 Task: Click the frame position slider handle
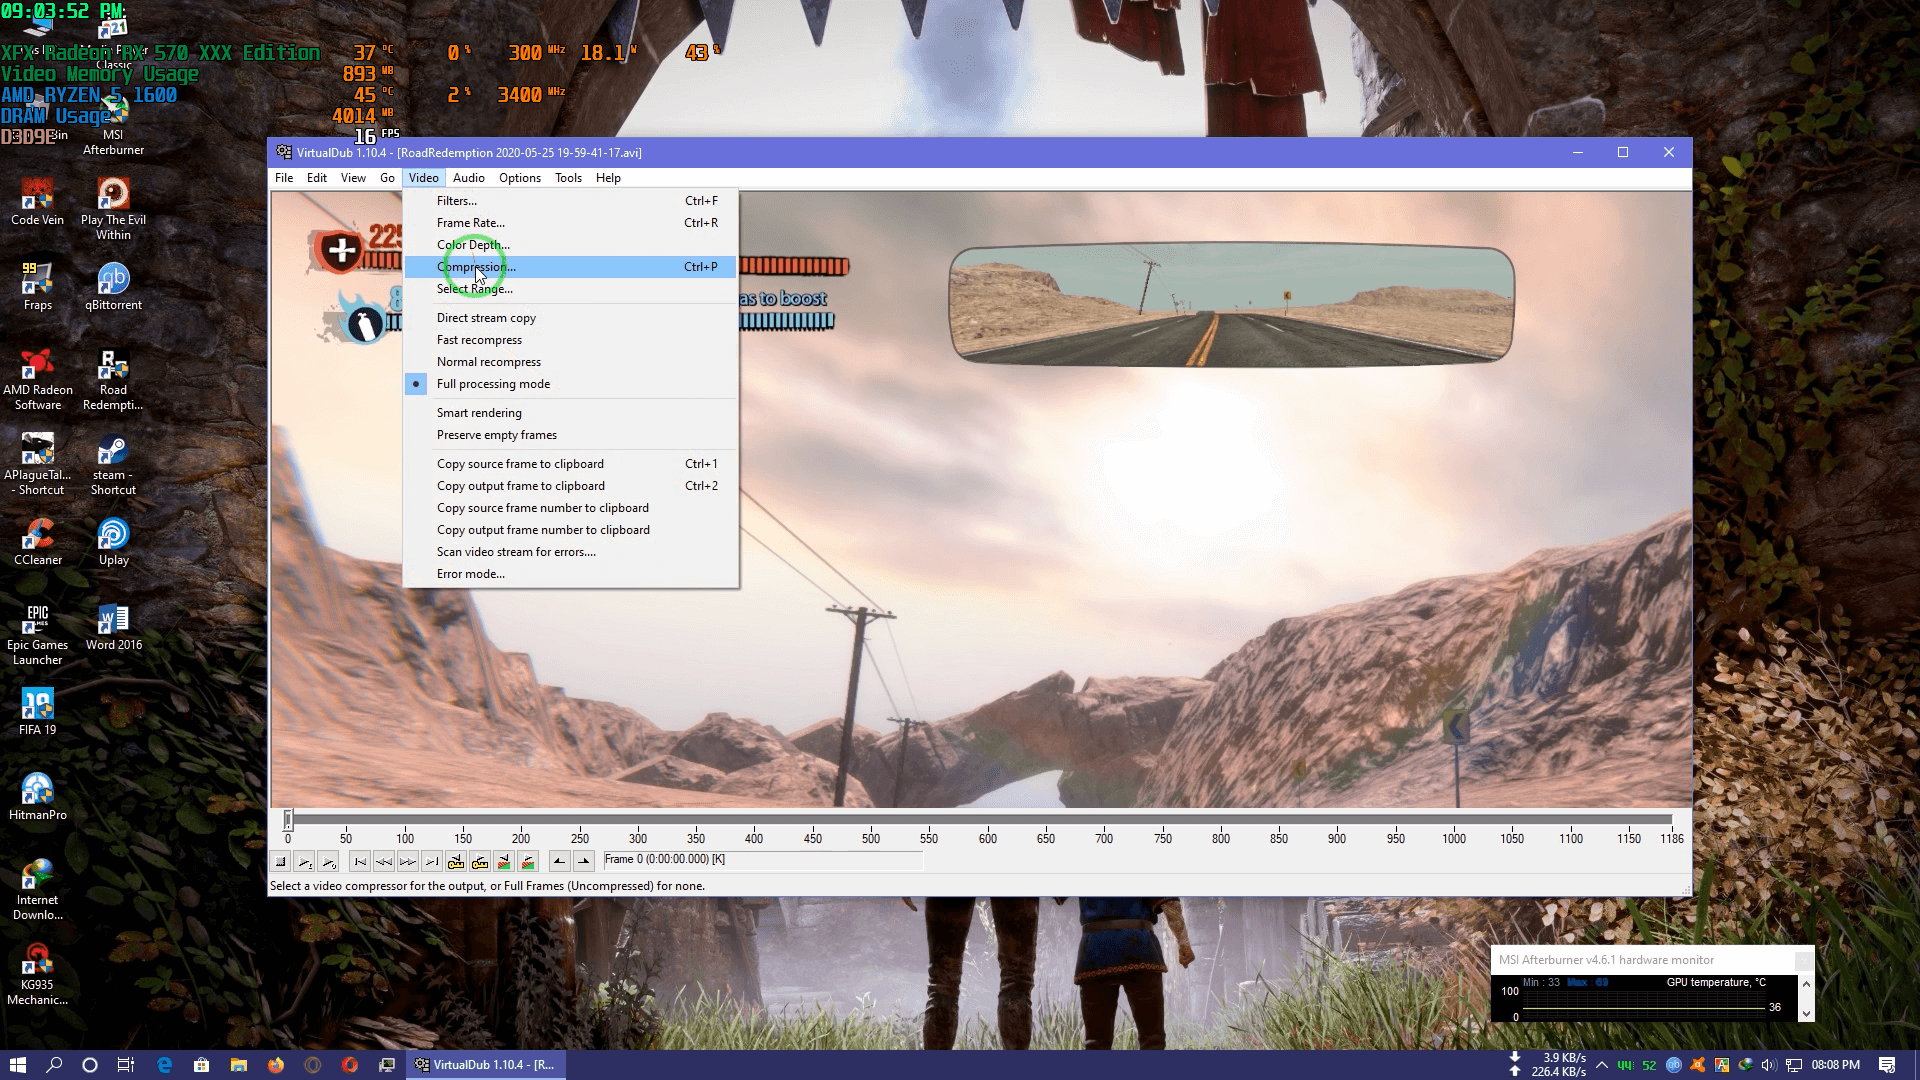[x=288, y=820]
